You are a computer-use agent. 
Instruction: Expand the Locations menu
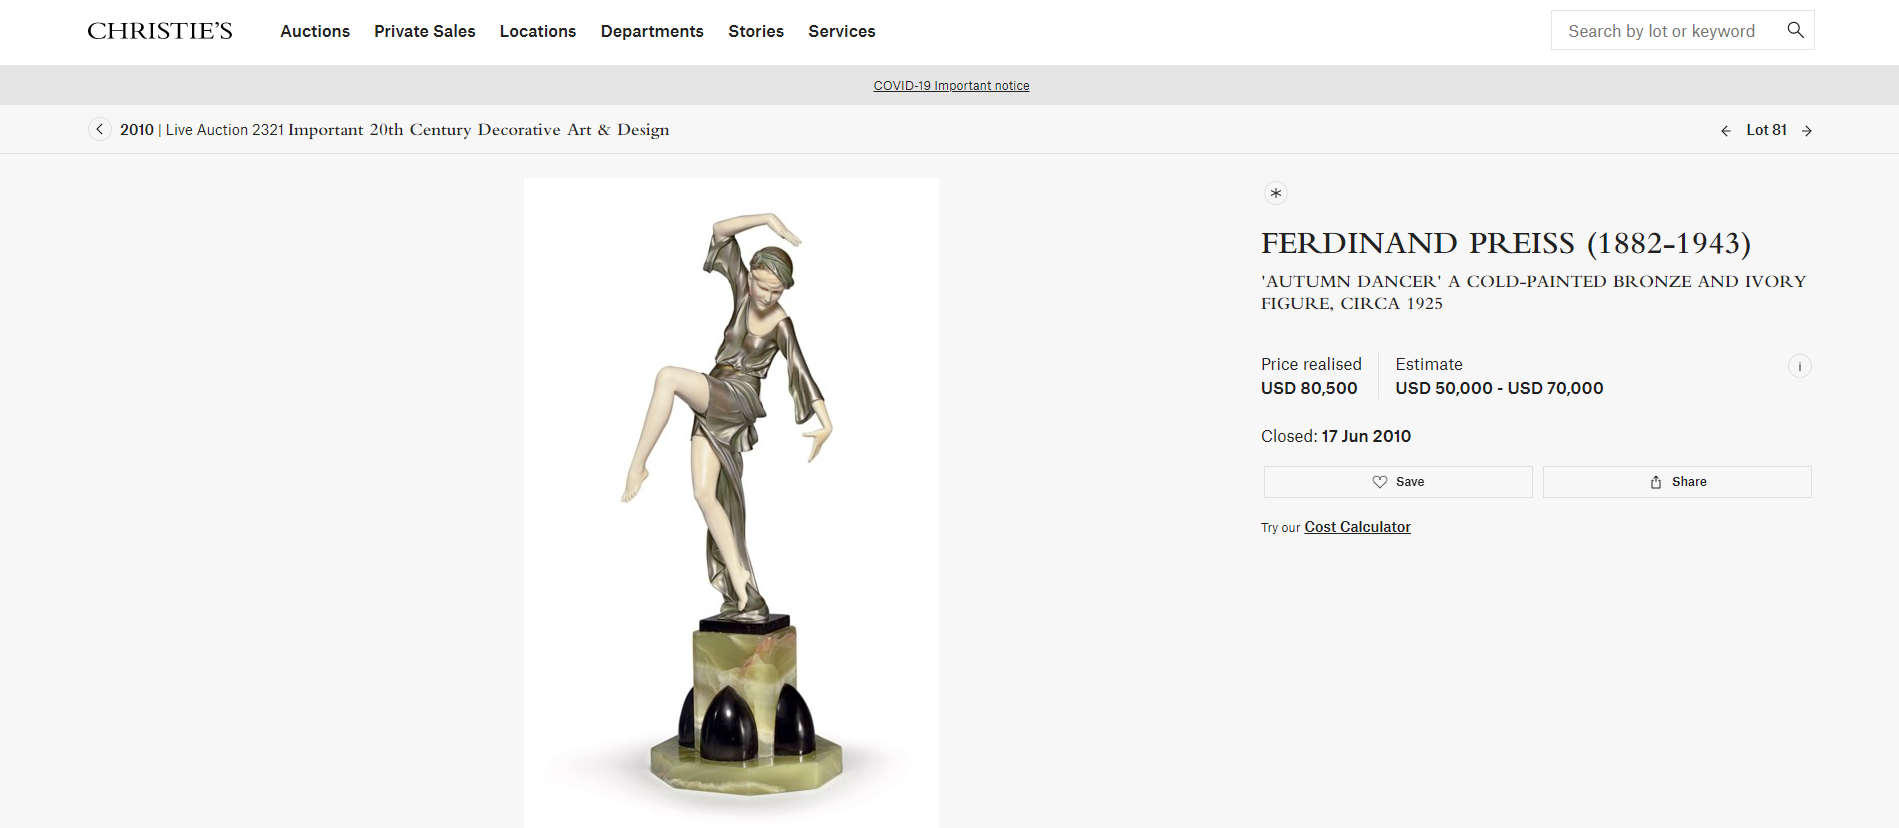tap(538, 31)
